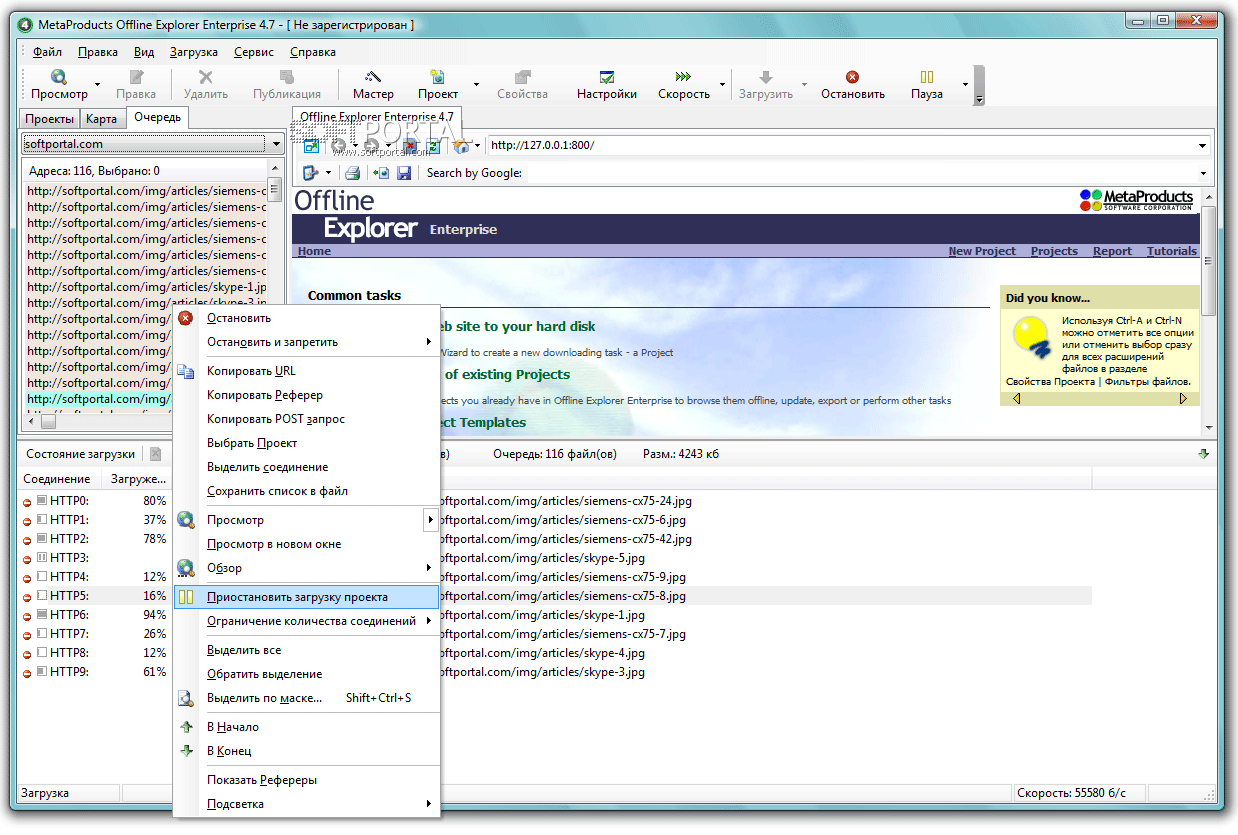Click the red stop icon for HTTP0

pos(27,501)
